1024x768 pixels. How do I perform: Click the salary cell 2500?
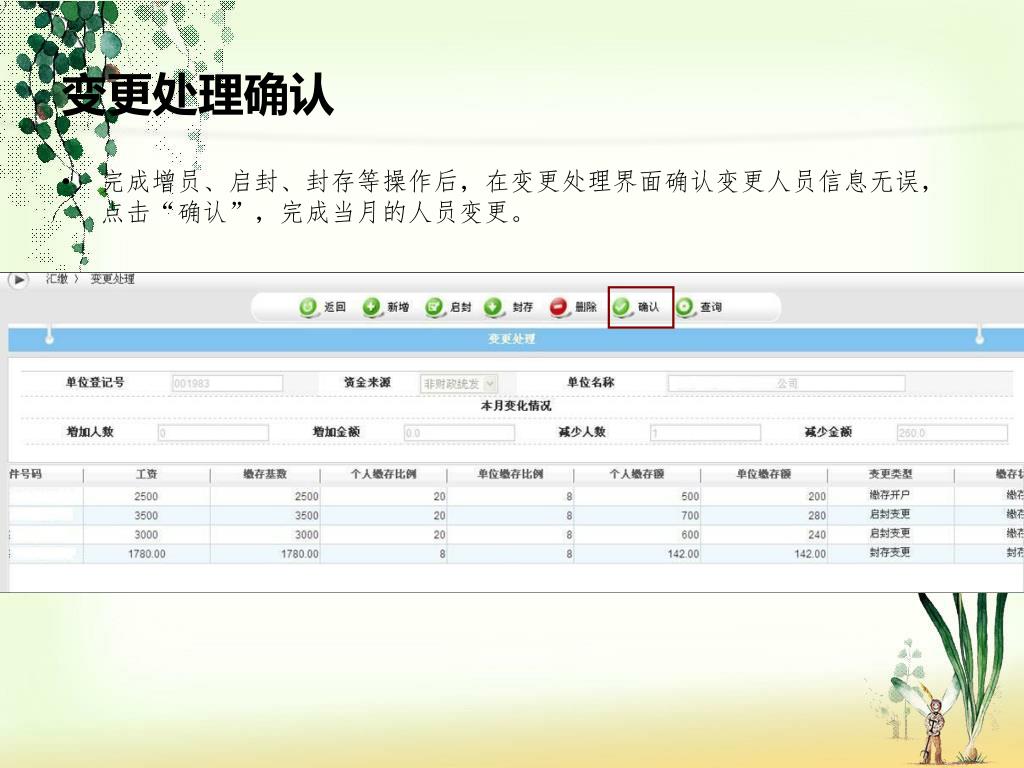[146, 496]
